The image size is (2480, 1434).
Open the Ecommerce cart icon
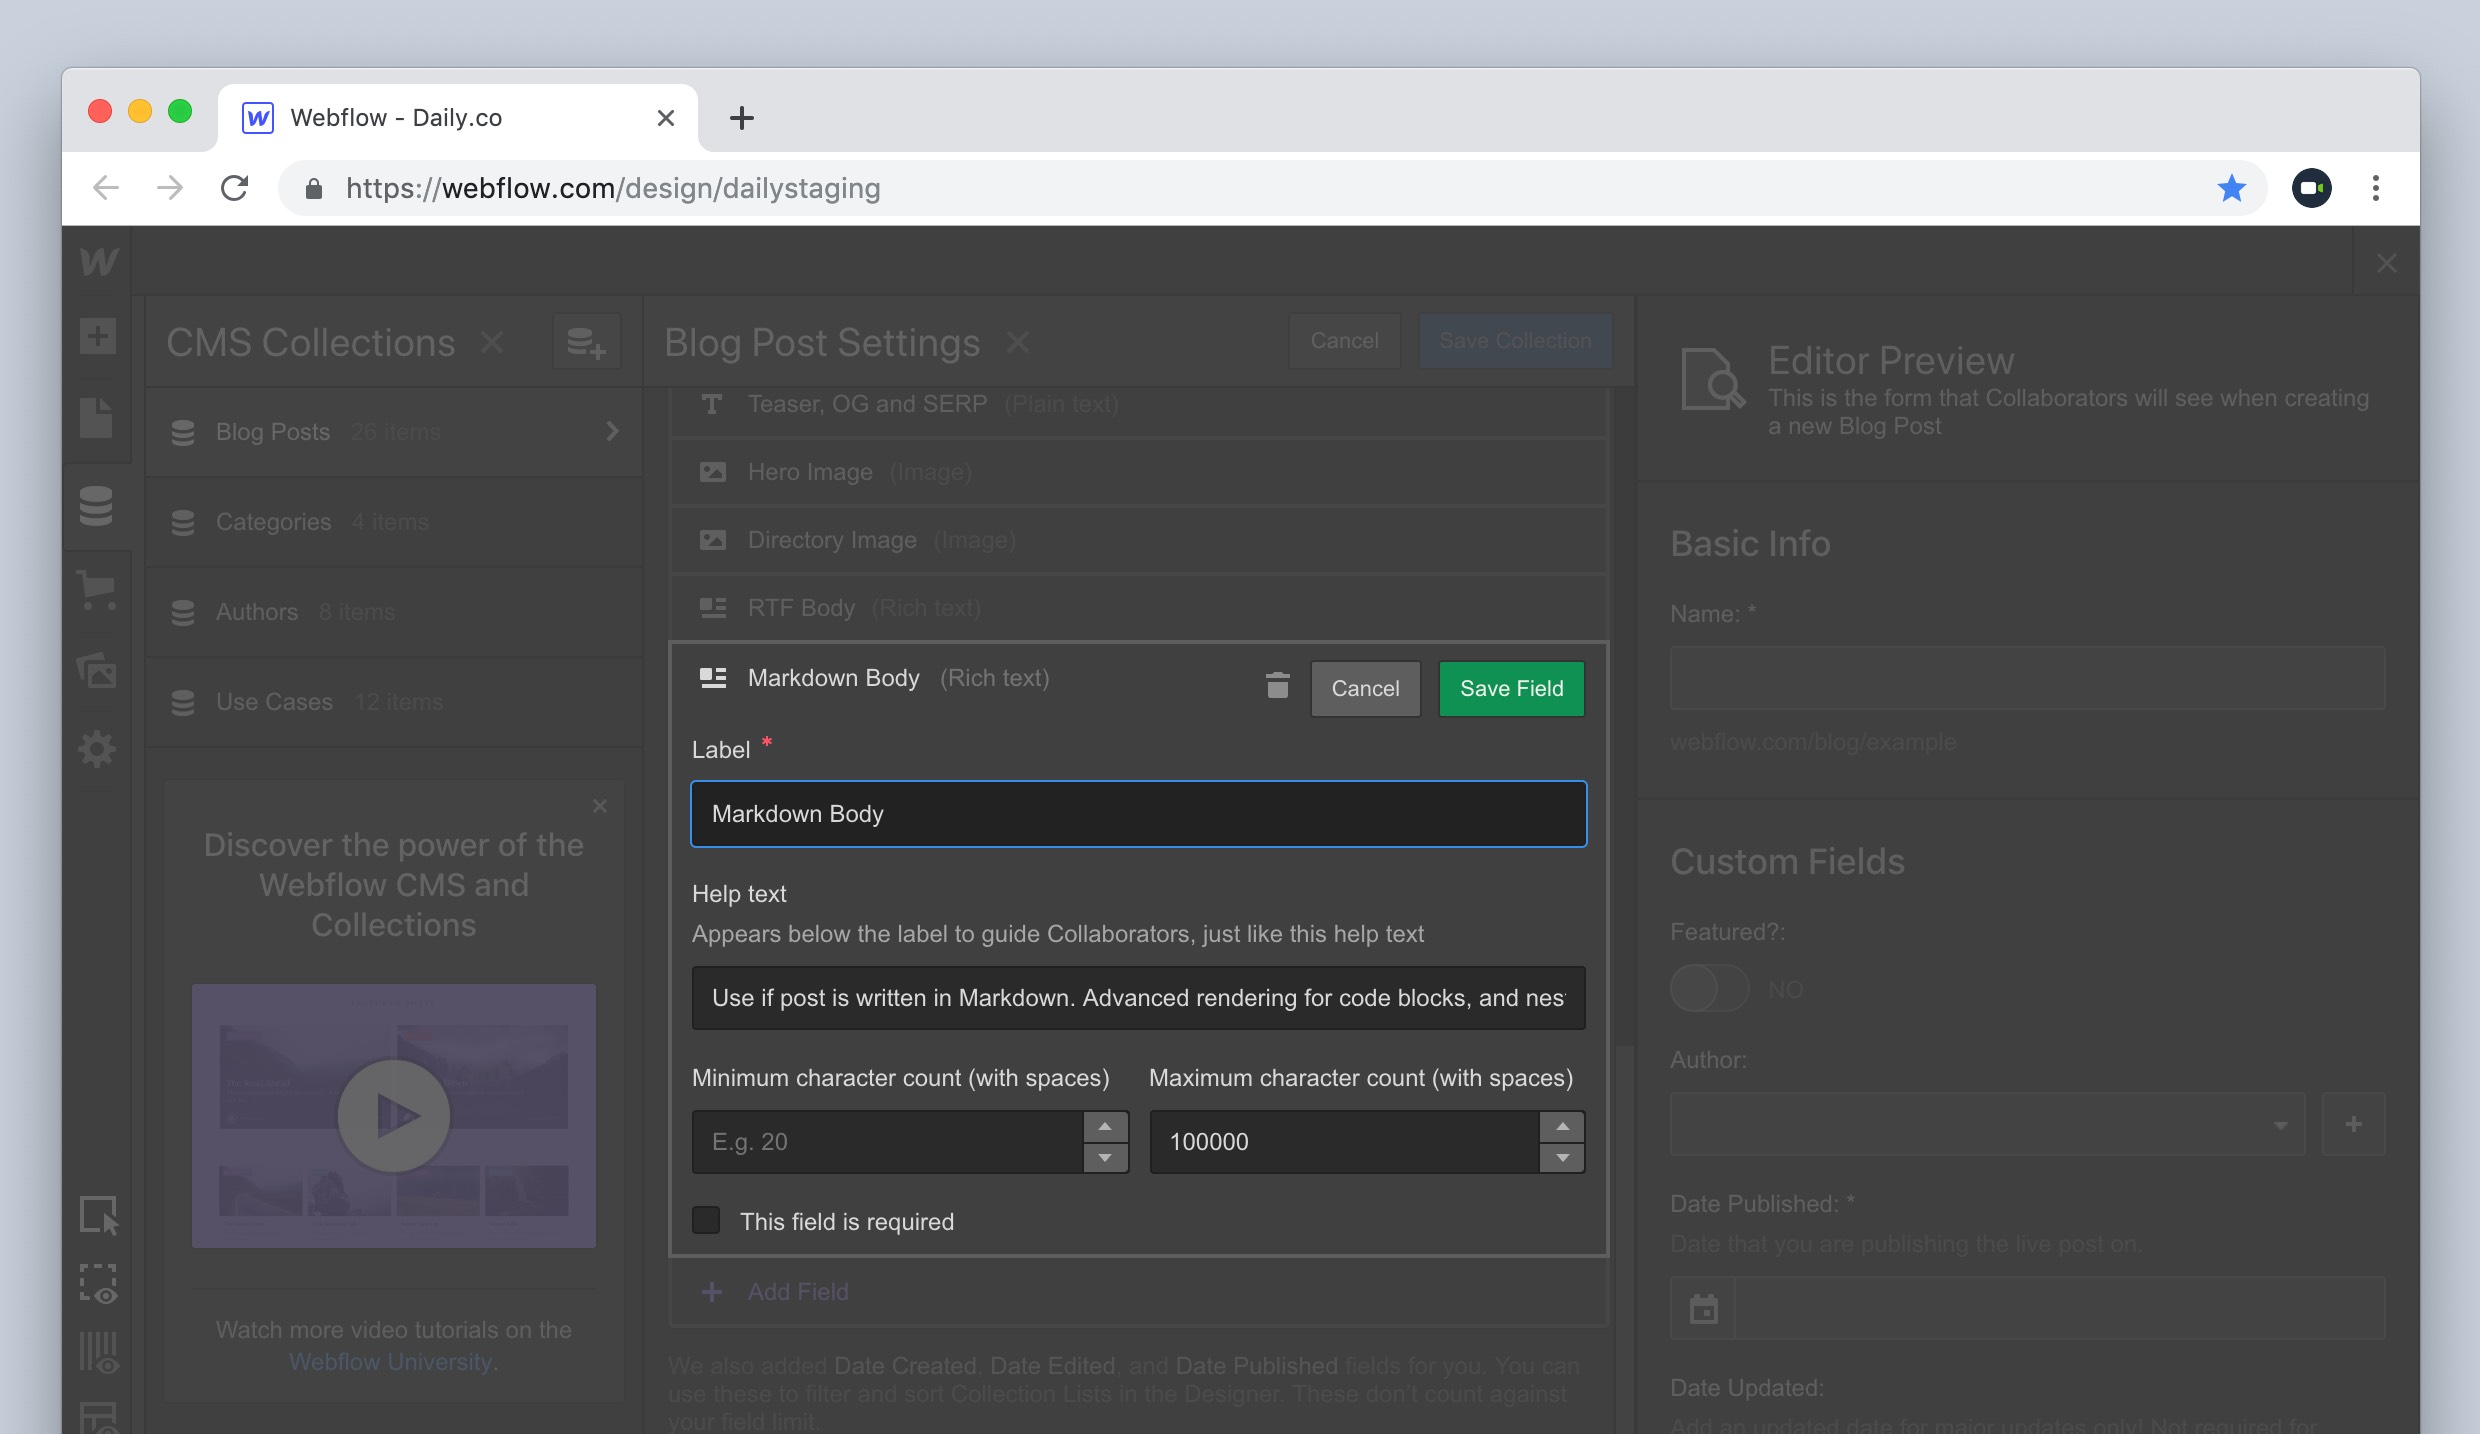coord(97,589)
